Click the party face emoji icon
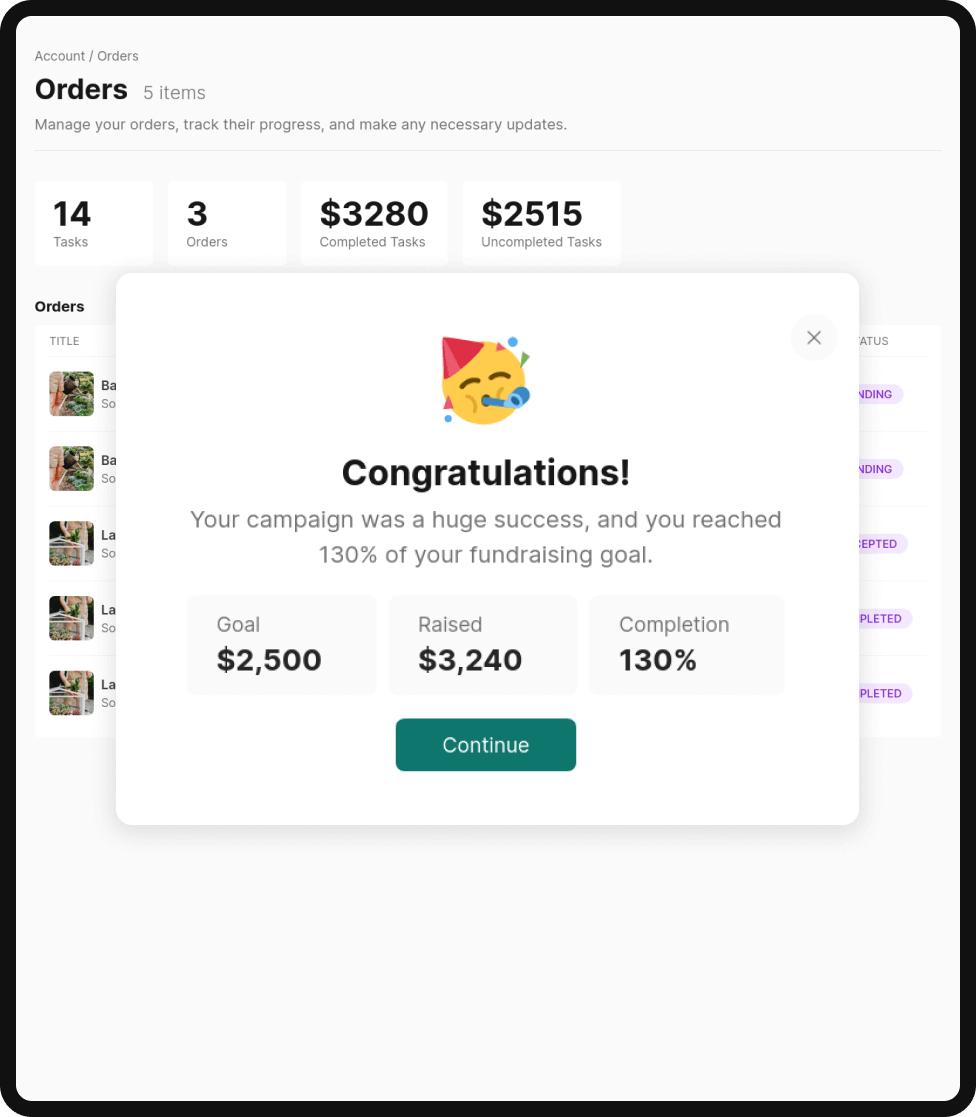976x1117 pixels. tap(486, 381)
